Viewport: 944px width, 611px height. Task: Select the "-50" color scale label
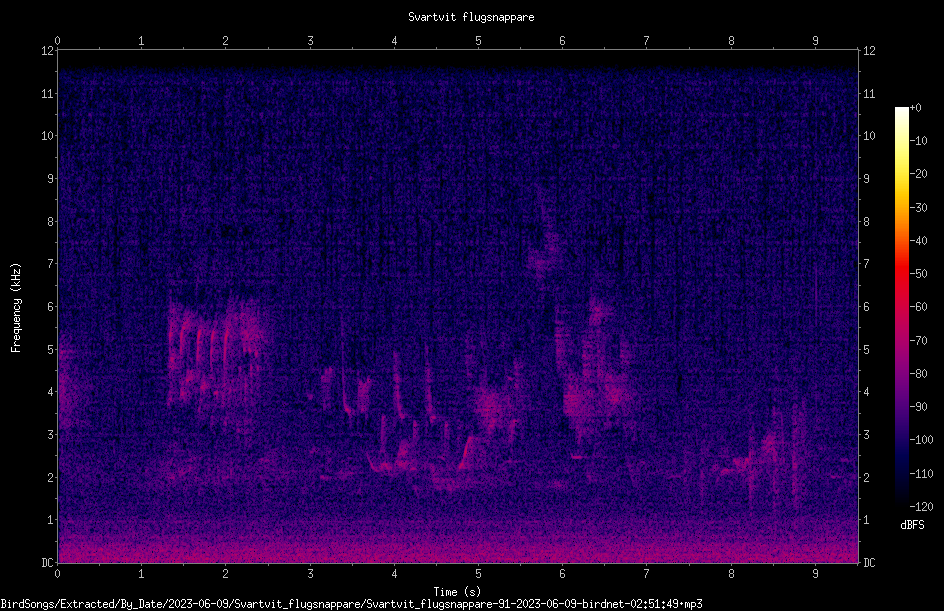(x=918, y=274)
